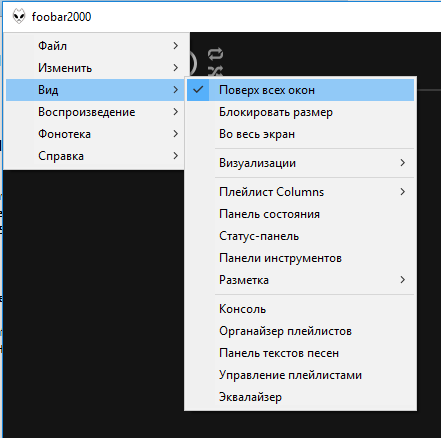
Task: Show the Панель текстов песен
Action: point(300,353)
